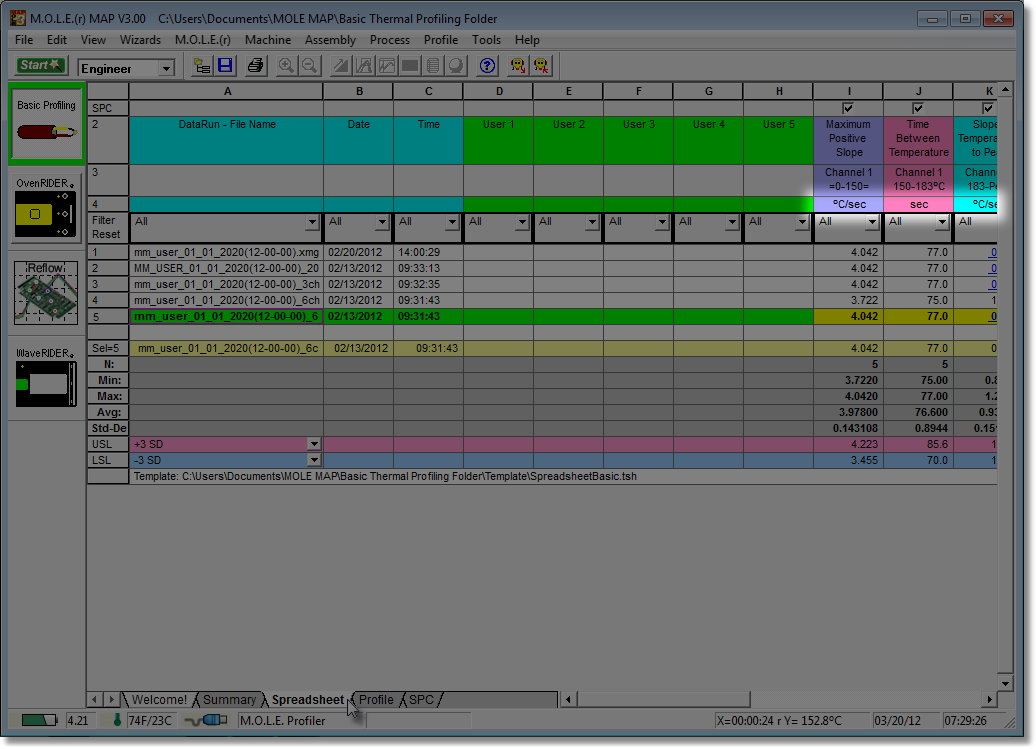Click the second MOLE mascot toolbar icon
This screenshot has width=1036, height=749.
[x=542, y=66]
